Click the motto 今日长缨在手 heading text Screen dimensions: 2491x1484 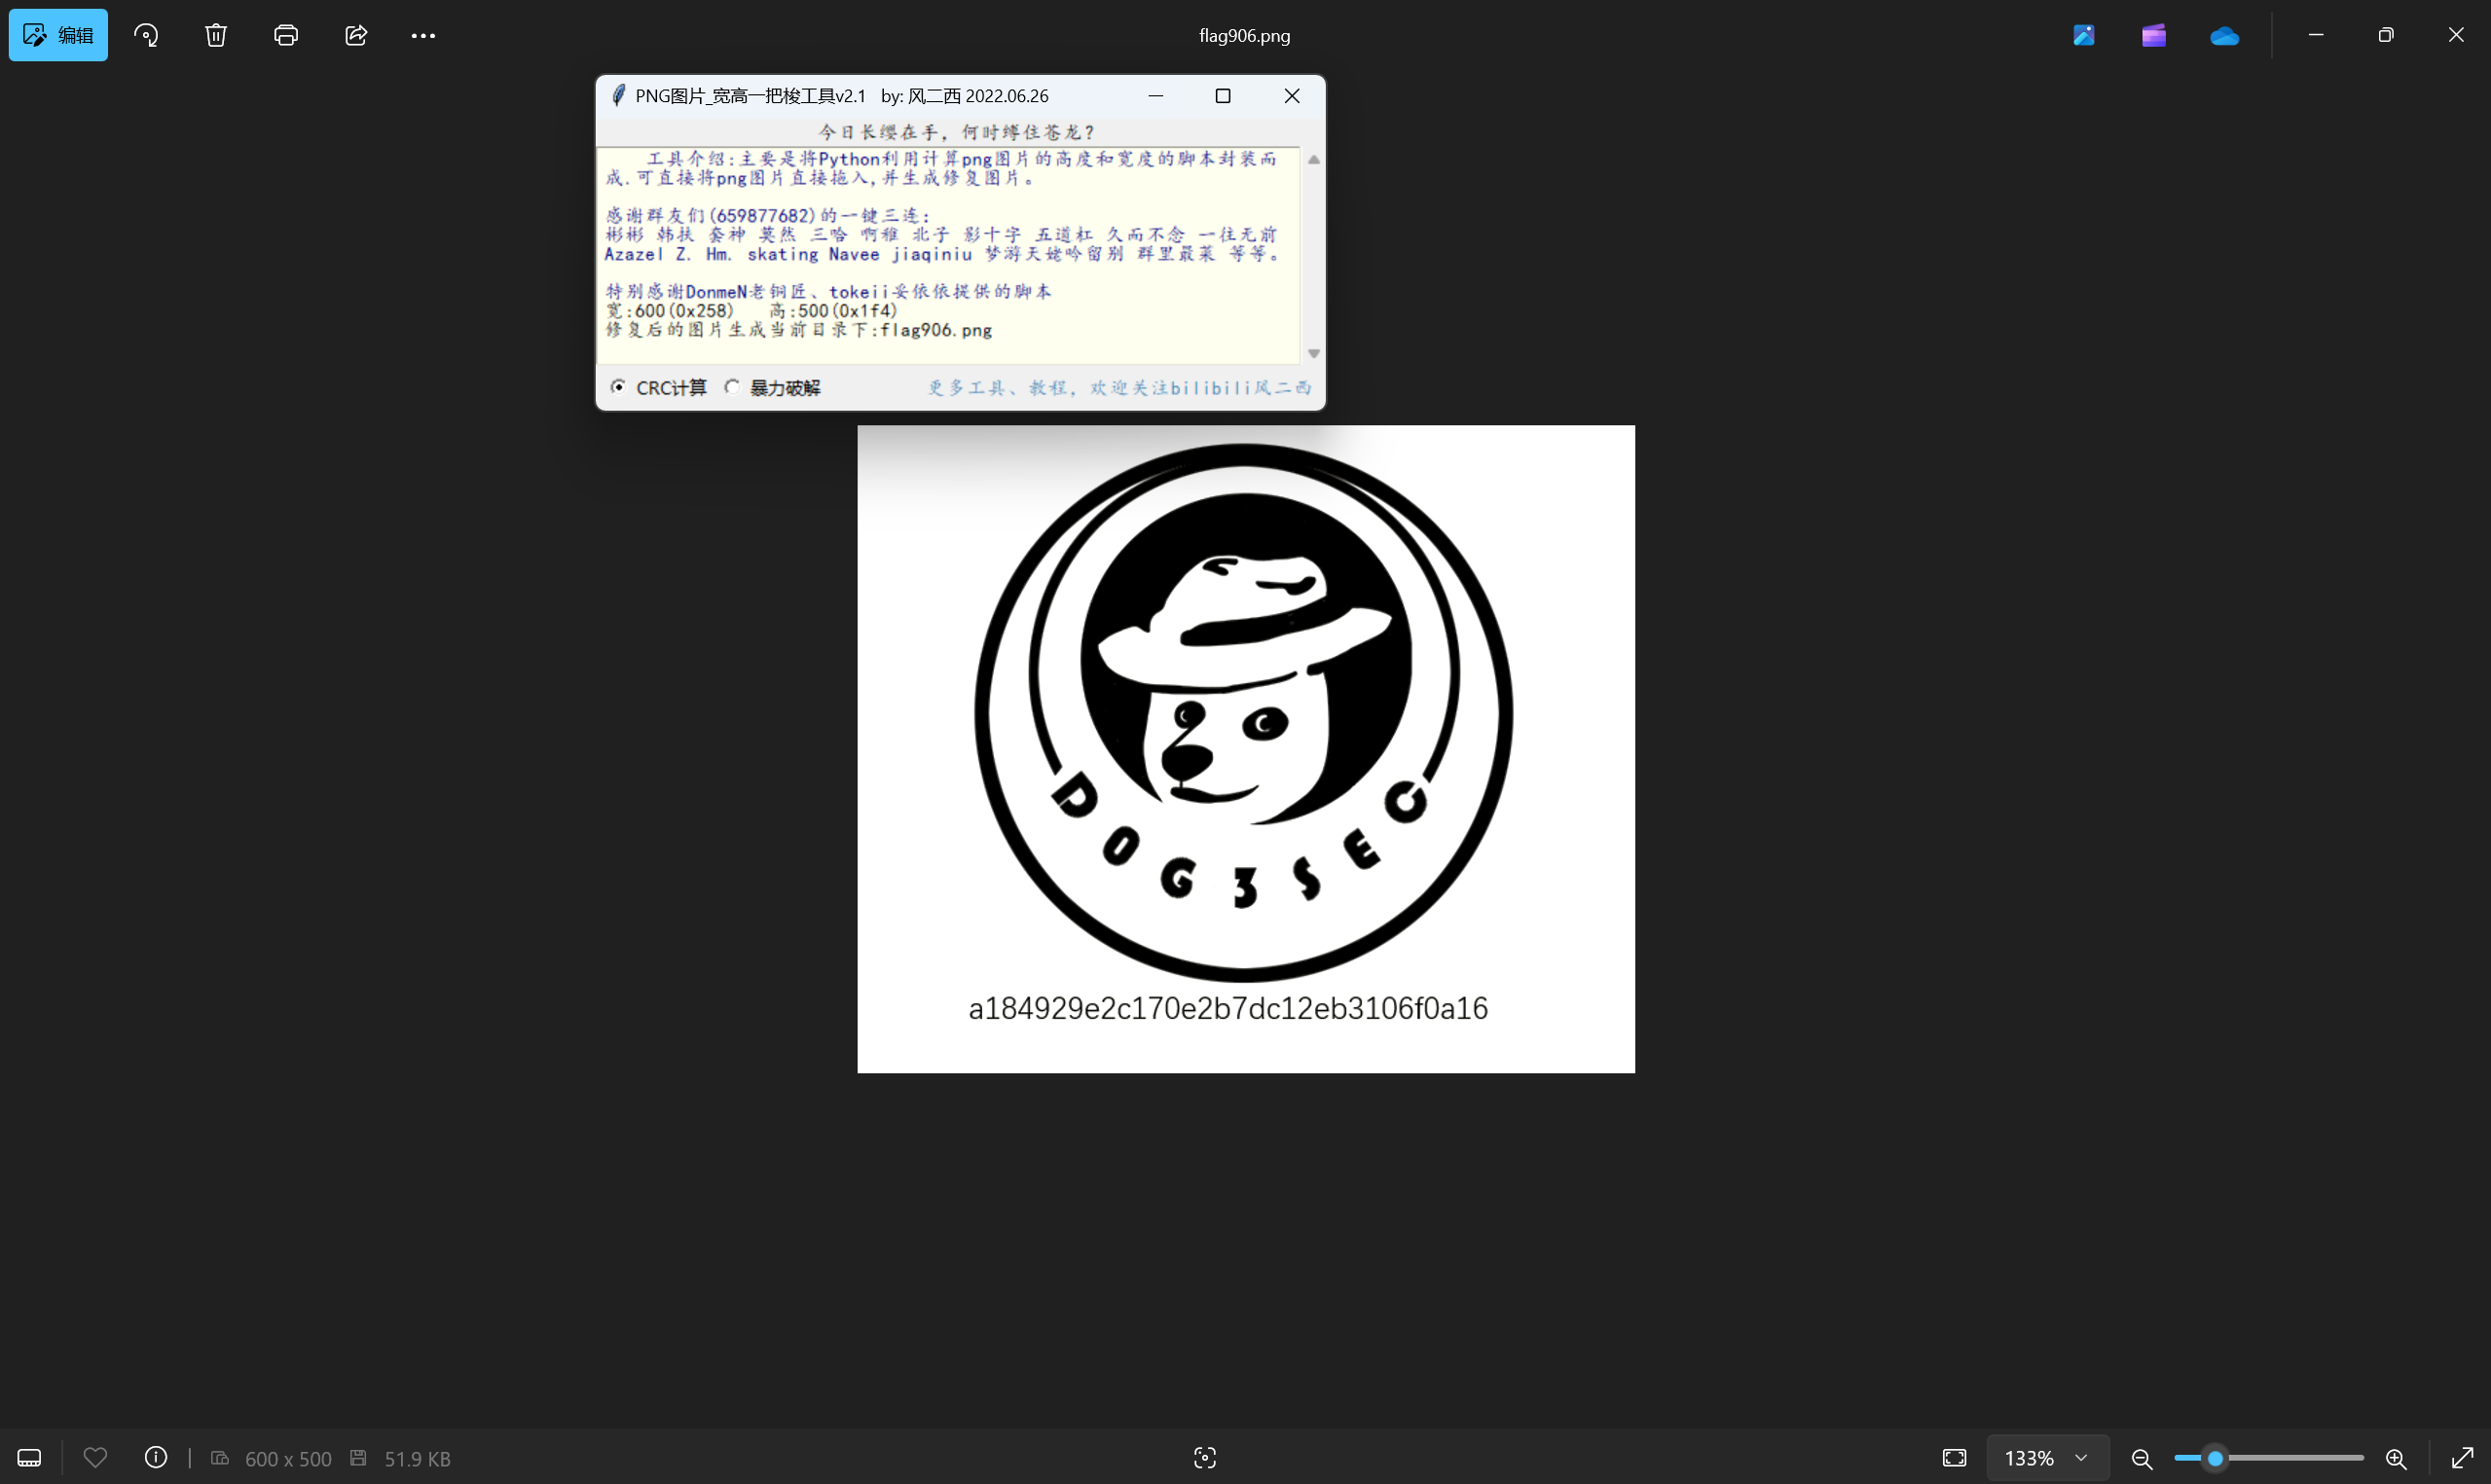pyautogui.click(x=957, y=132)
